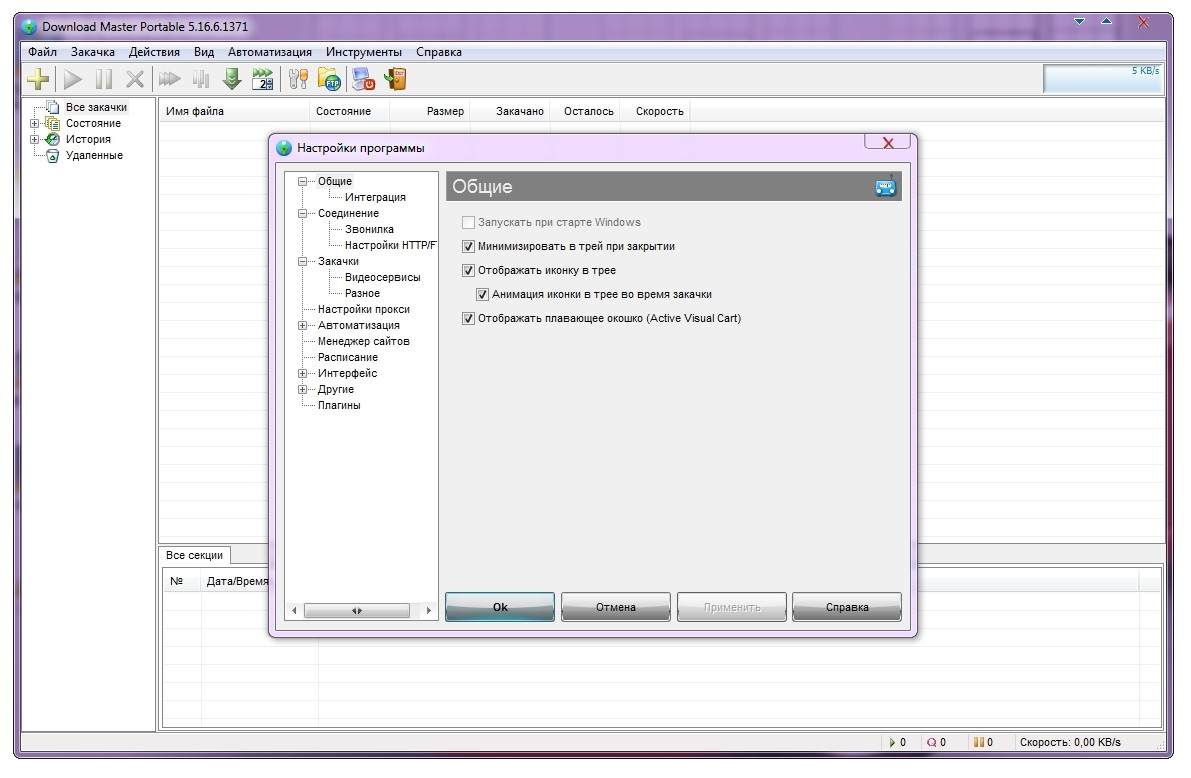Screen dimensions: 1191x778
Task: Click the История clock icon
Action: coord(52,139)
